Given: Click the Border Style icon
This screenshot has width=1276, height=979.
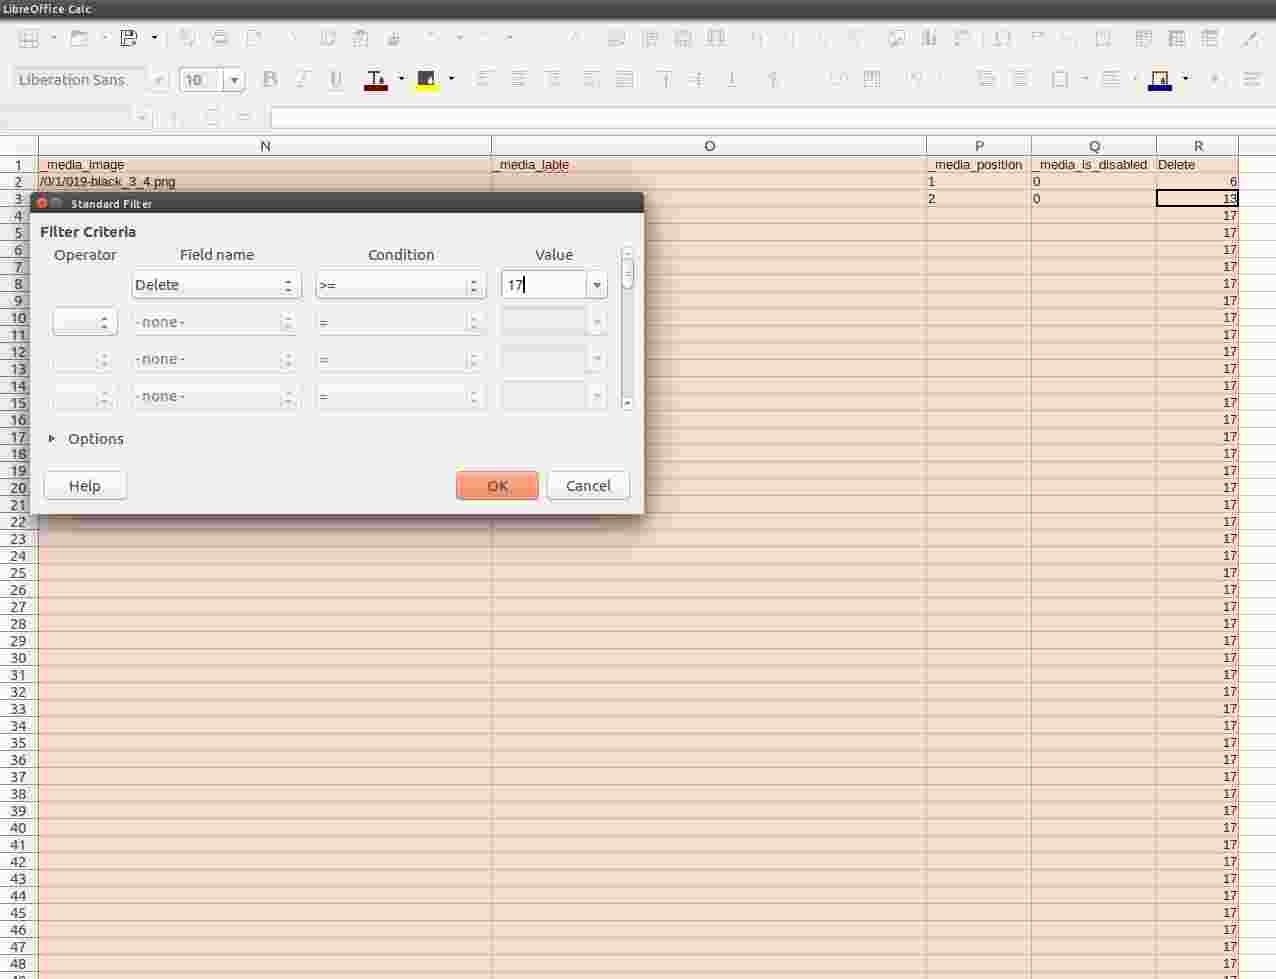Looking at the screenshot, I should pos(1110,79).
